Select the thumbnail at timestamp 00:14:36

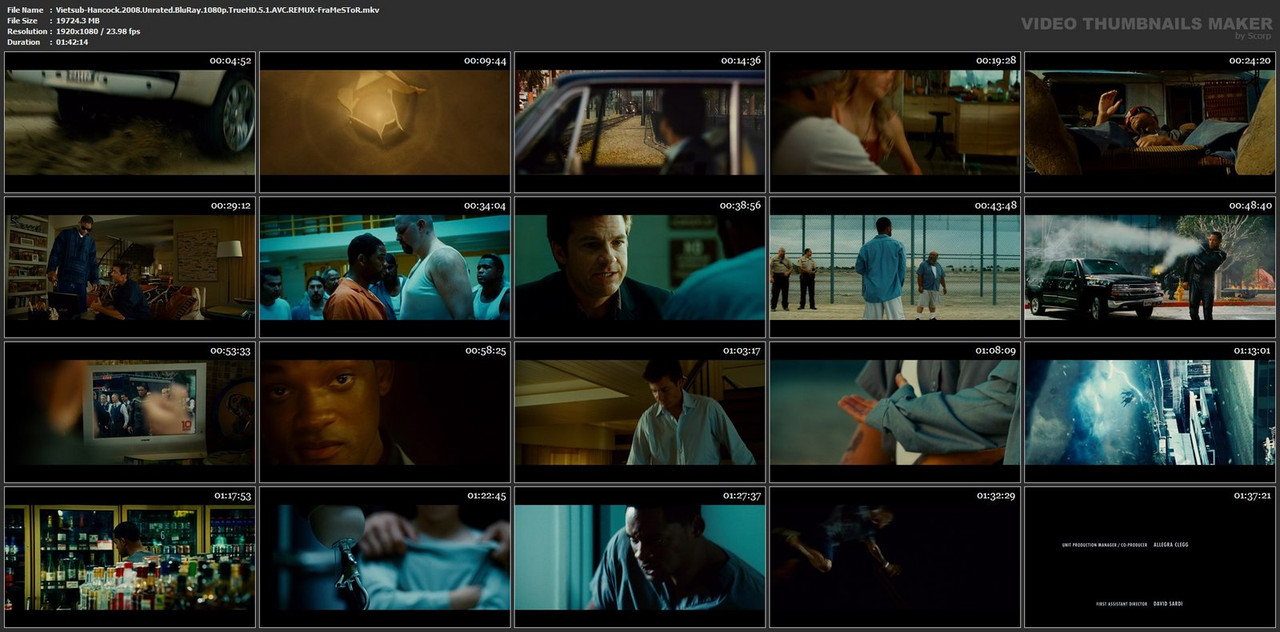(640, 121)
